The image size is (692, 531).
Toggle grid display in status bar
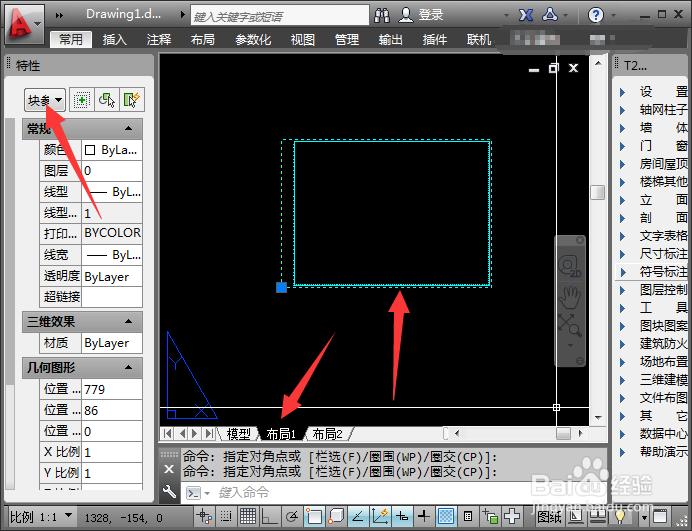click(x=248, y=516)
